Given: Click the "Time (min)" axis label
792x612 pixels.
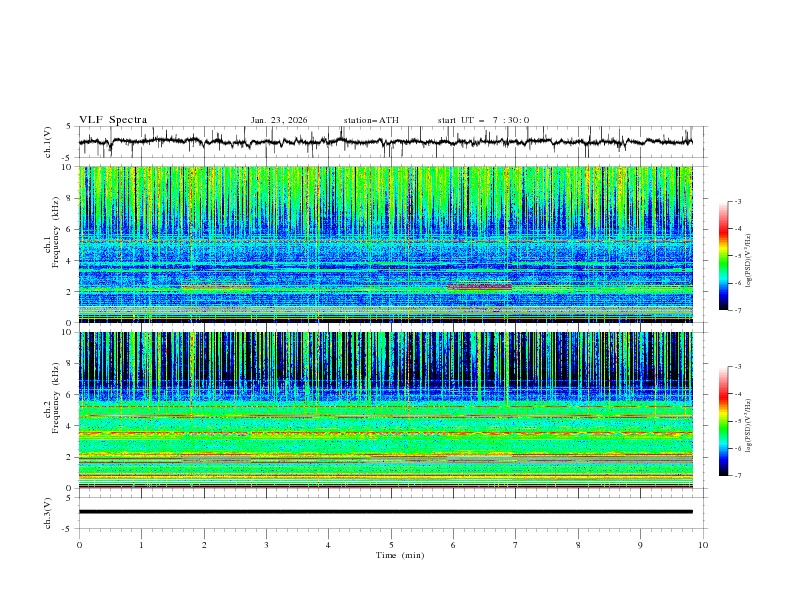Looking at the screenshot, I should [400, 555].
